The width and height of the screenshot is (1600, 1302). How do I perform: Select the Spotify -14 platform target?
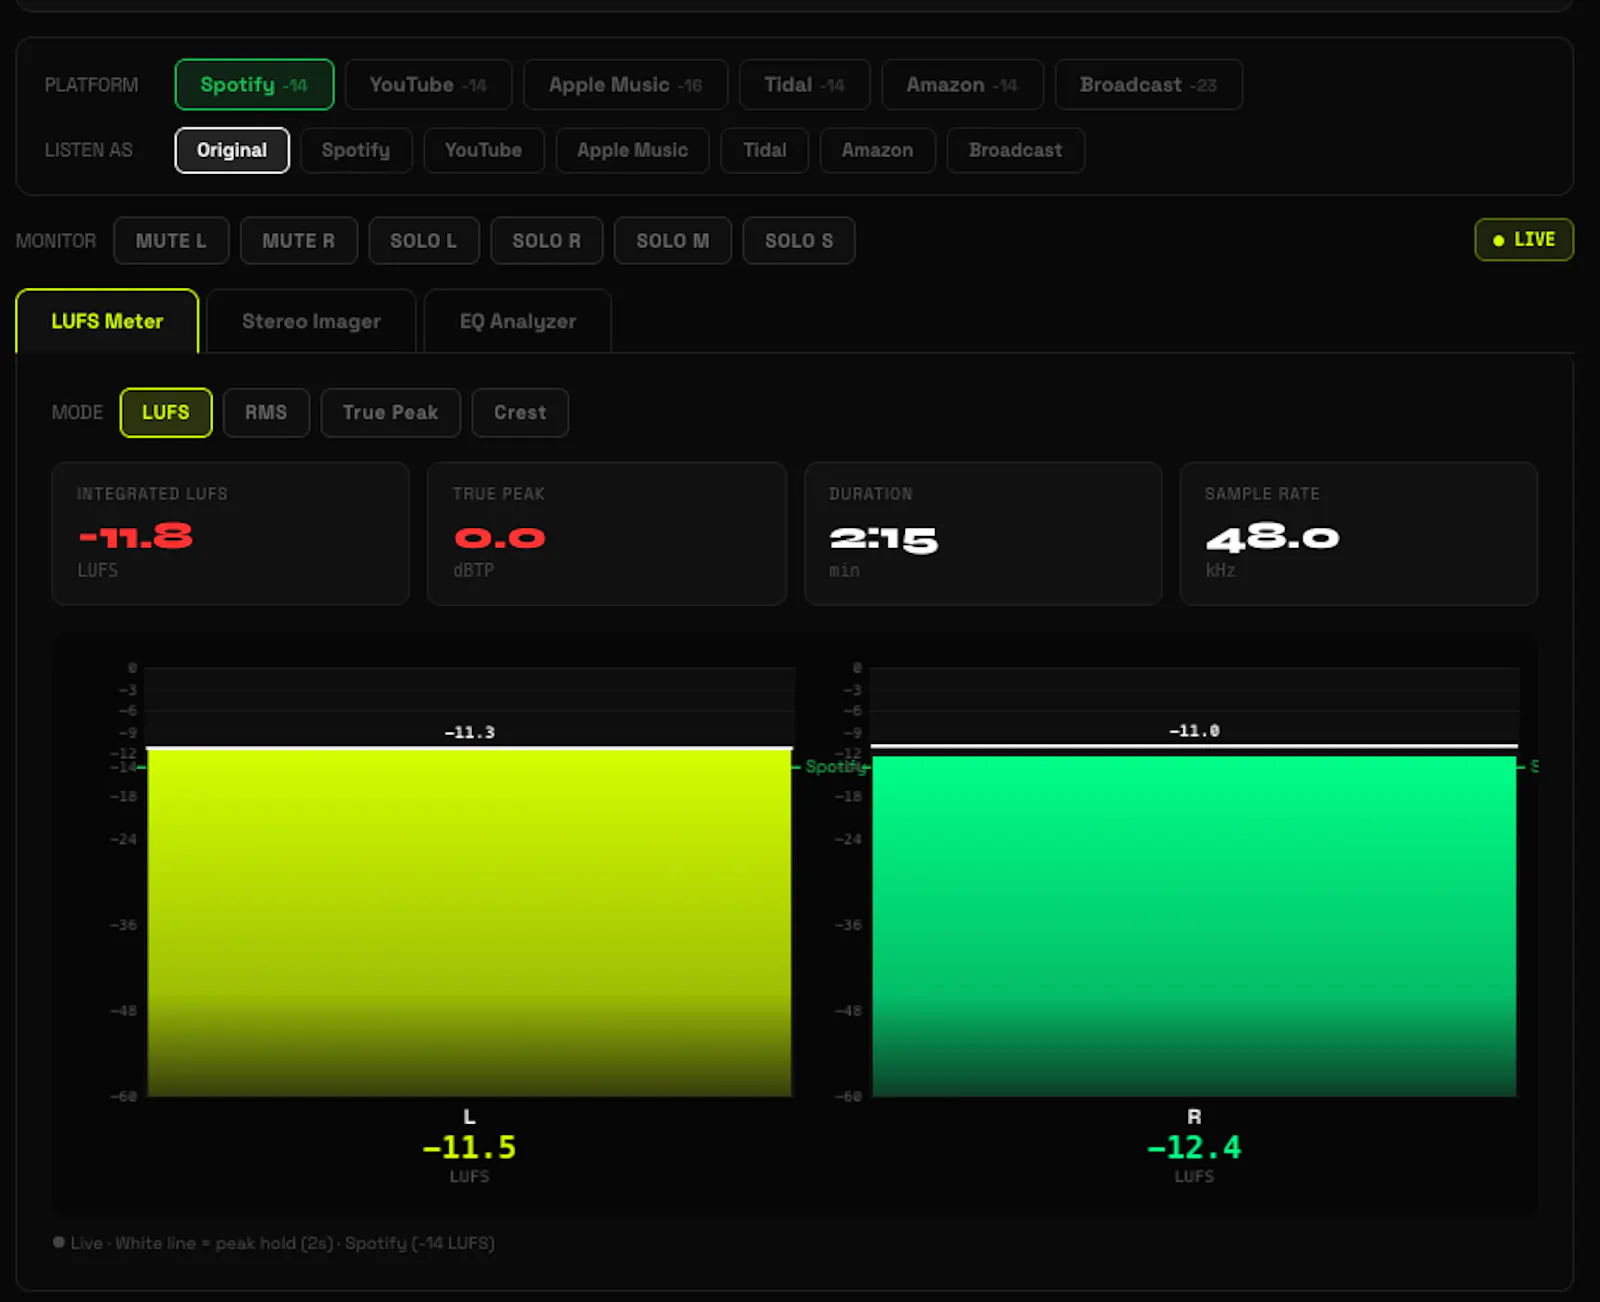tap(254, 85)
